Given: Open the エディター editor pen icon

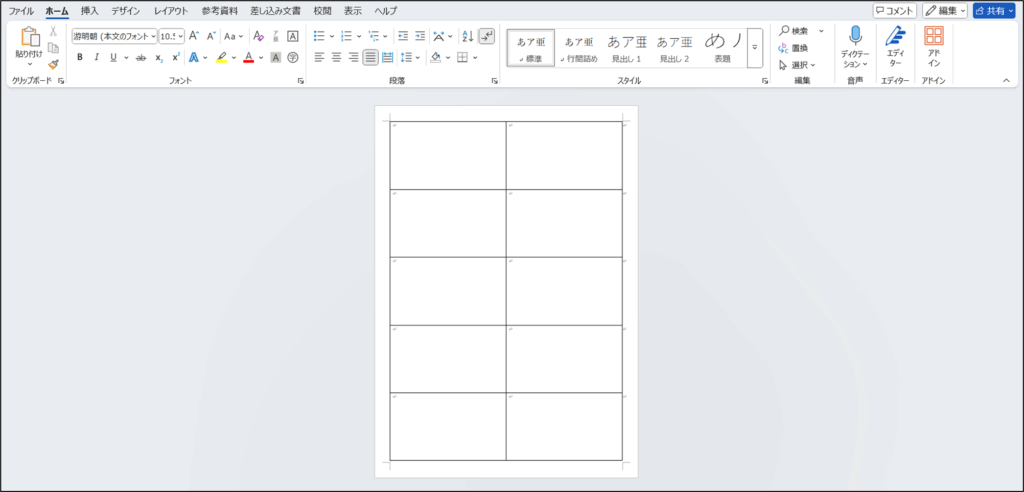Looking at the screenshot, I should [895, 37].
